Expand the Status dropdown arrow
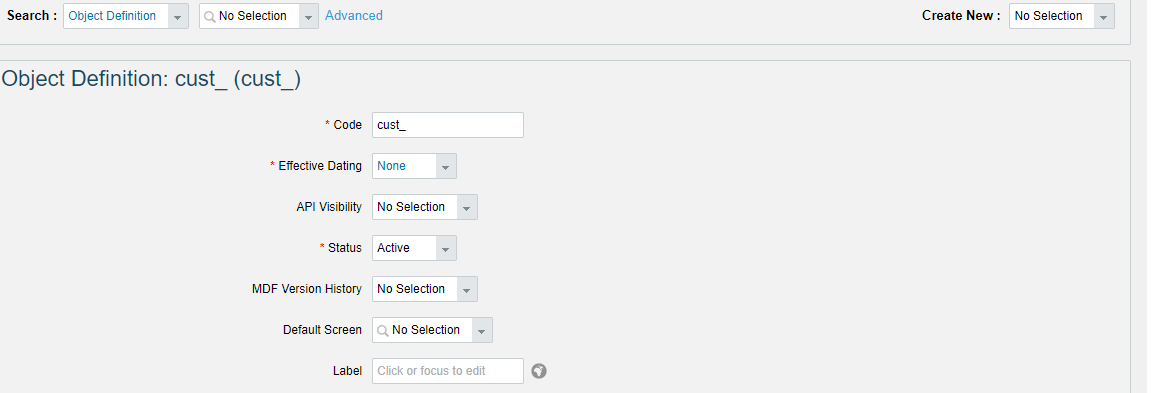 coord(446,248)
